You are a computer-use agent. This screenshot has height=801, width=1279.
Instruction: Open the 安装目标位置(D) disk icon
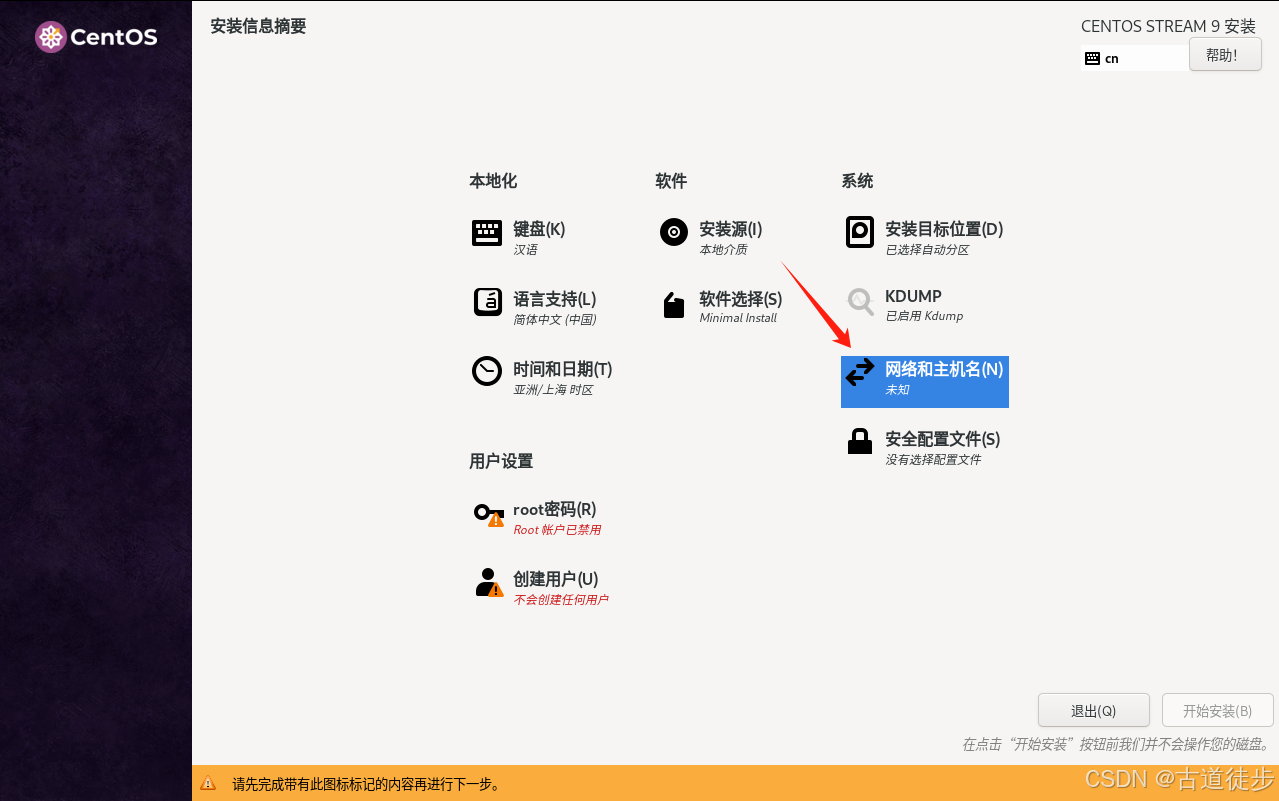point(860,232)
